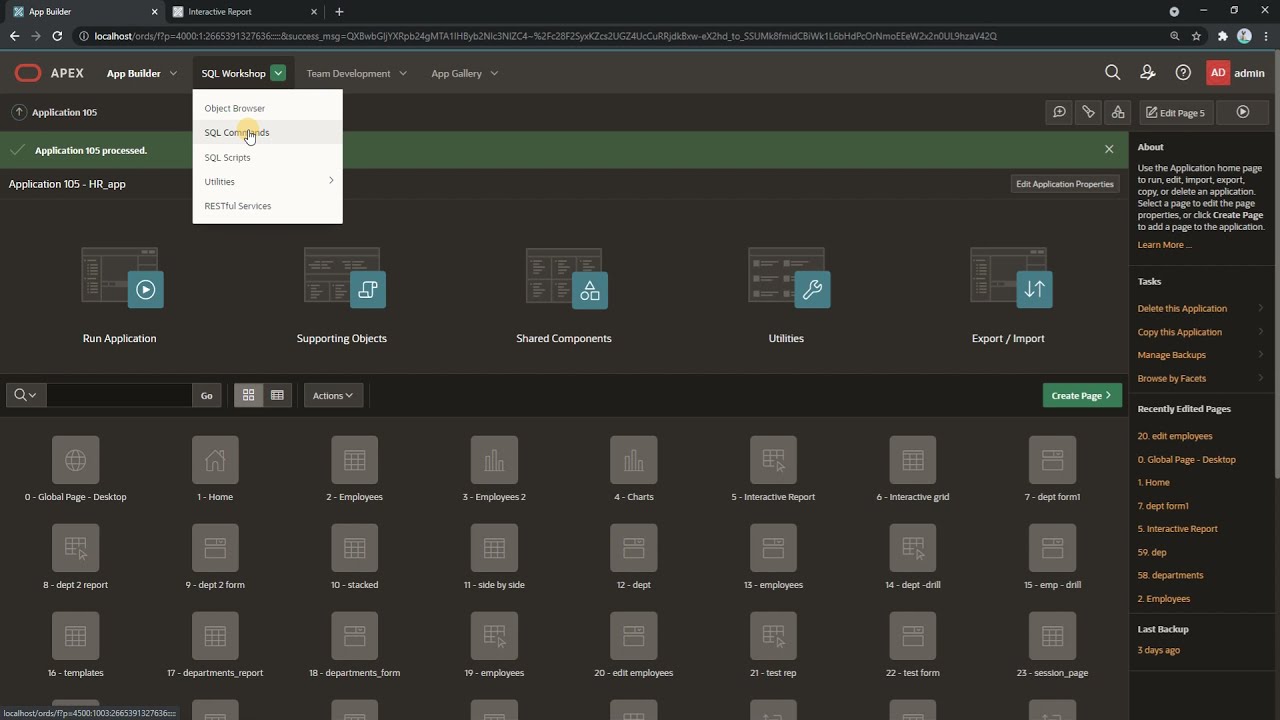Screen dimensions: 1280x720
Task: Open page 7 - dept form1
Action: [1052, 460]
